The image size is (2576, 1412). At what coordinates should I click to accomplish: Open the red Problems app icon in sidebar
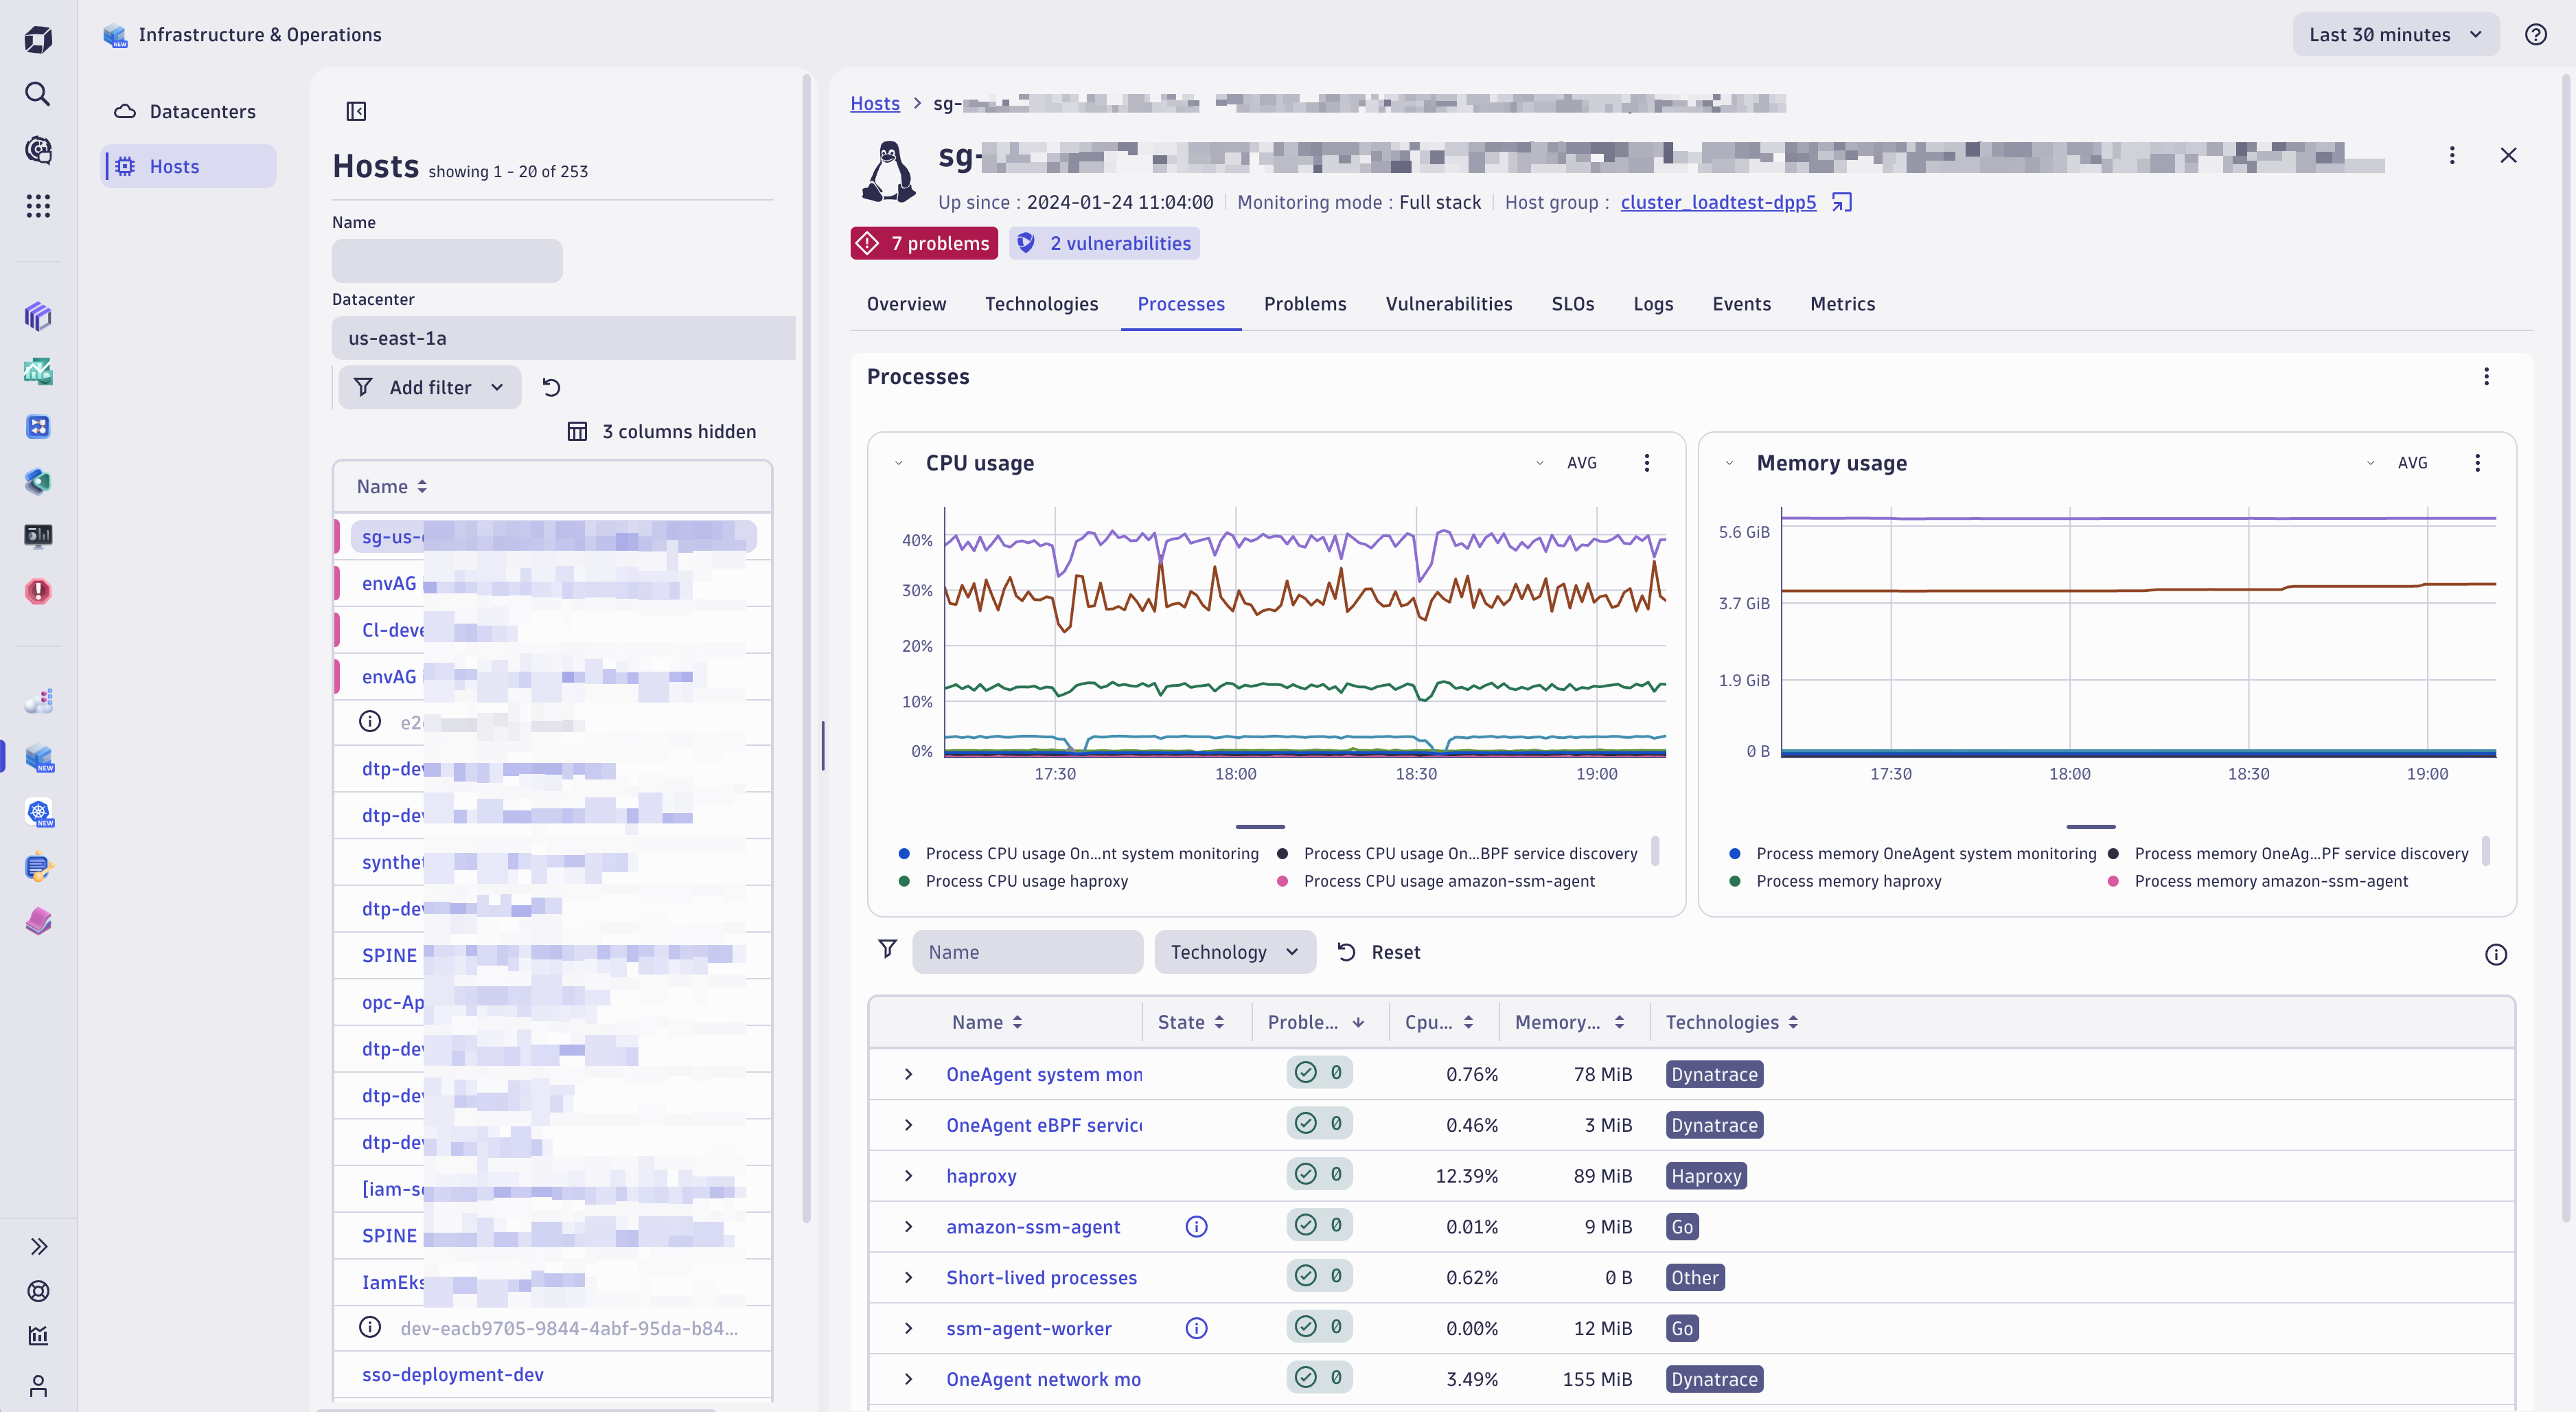pos(38,591)
